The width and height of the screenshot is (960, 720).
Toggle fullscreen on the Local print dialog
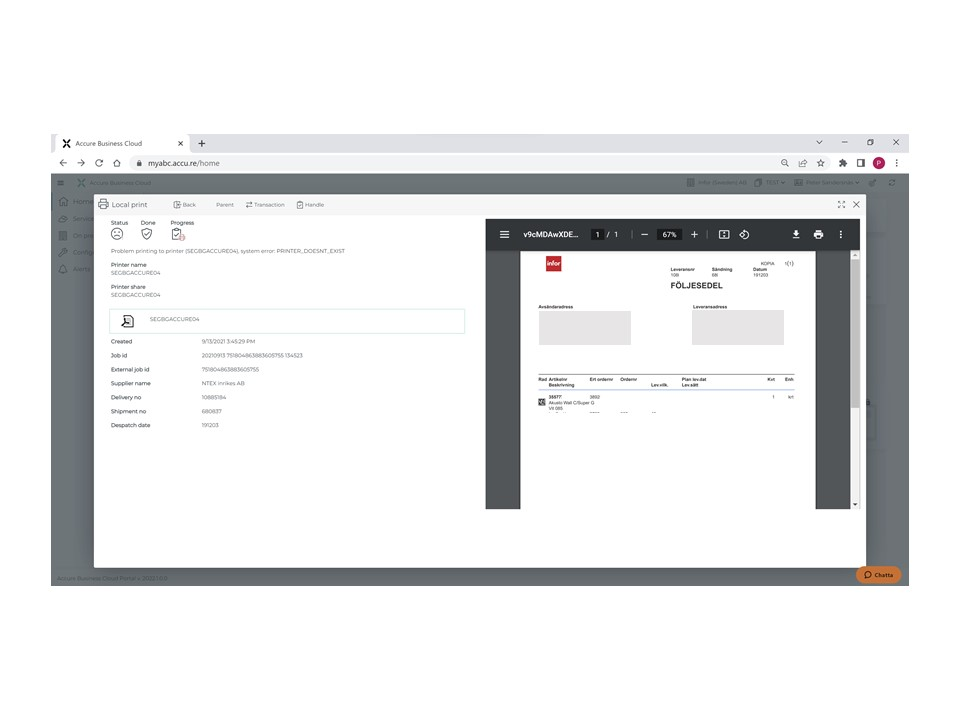click(842, 204)
